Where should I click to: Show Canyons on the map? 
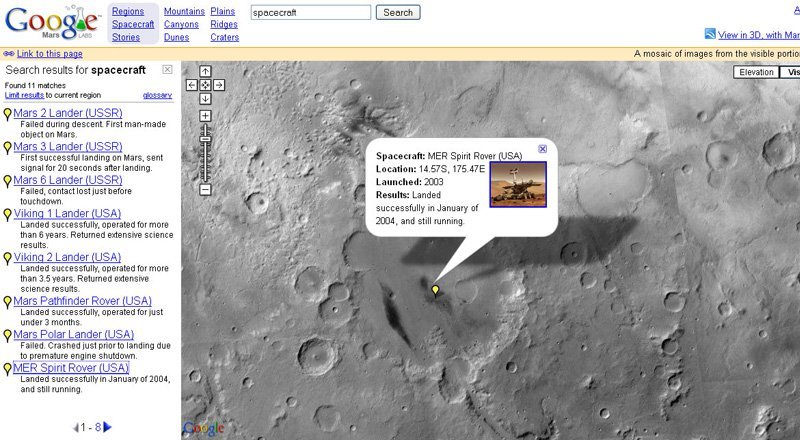pos(181,24)
